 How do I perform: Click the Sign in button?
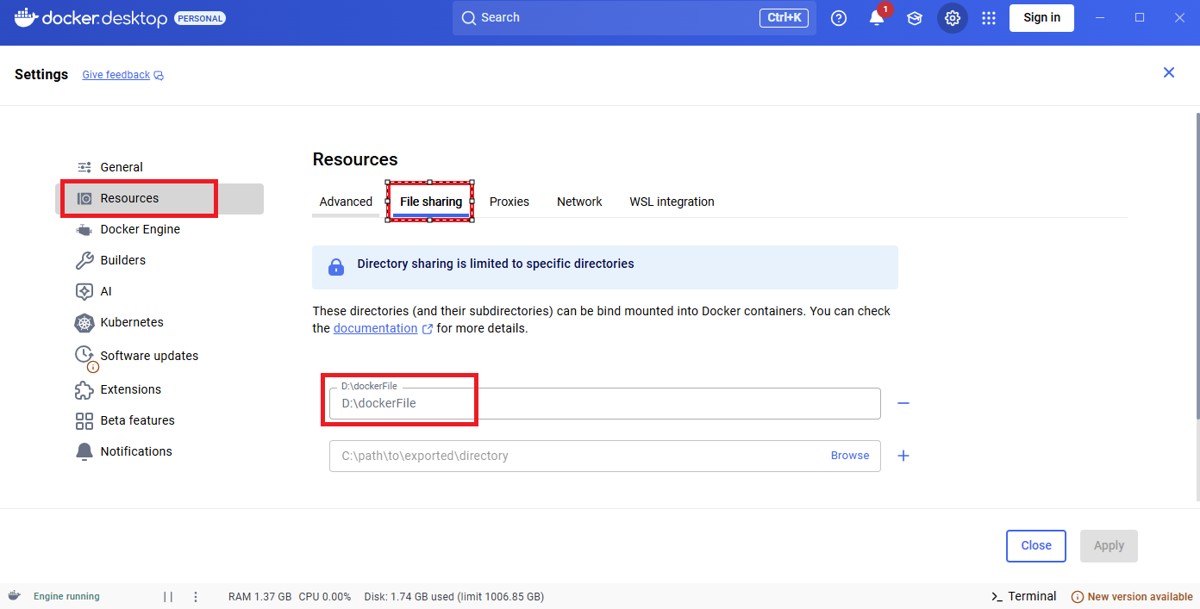pyautogui.click(x=1041, y=18)
